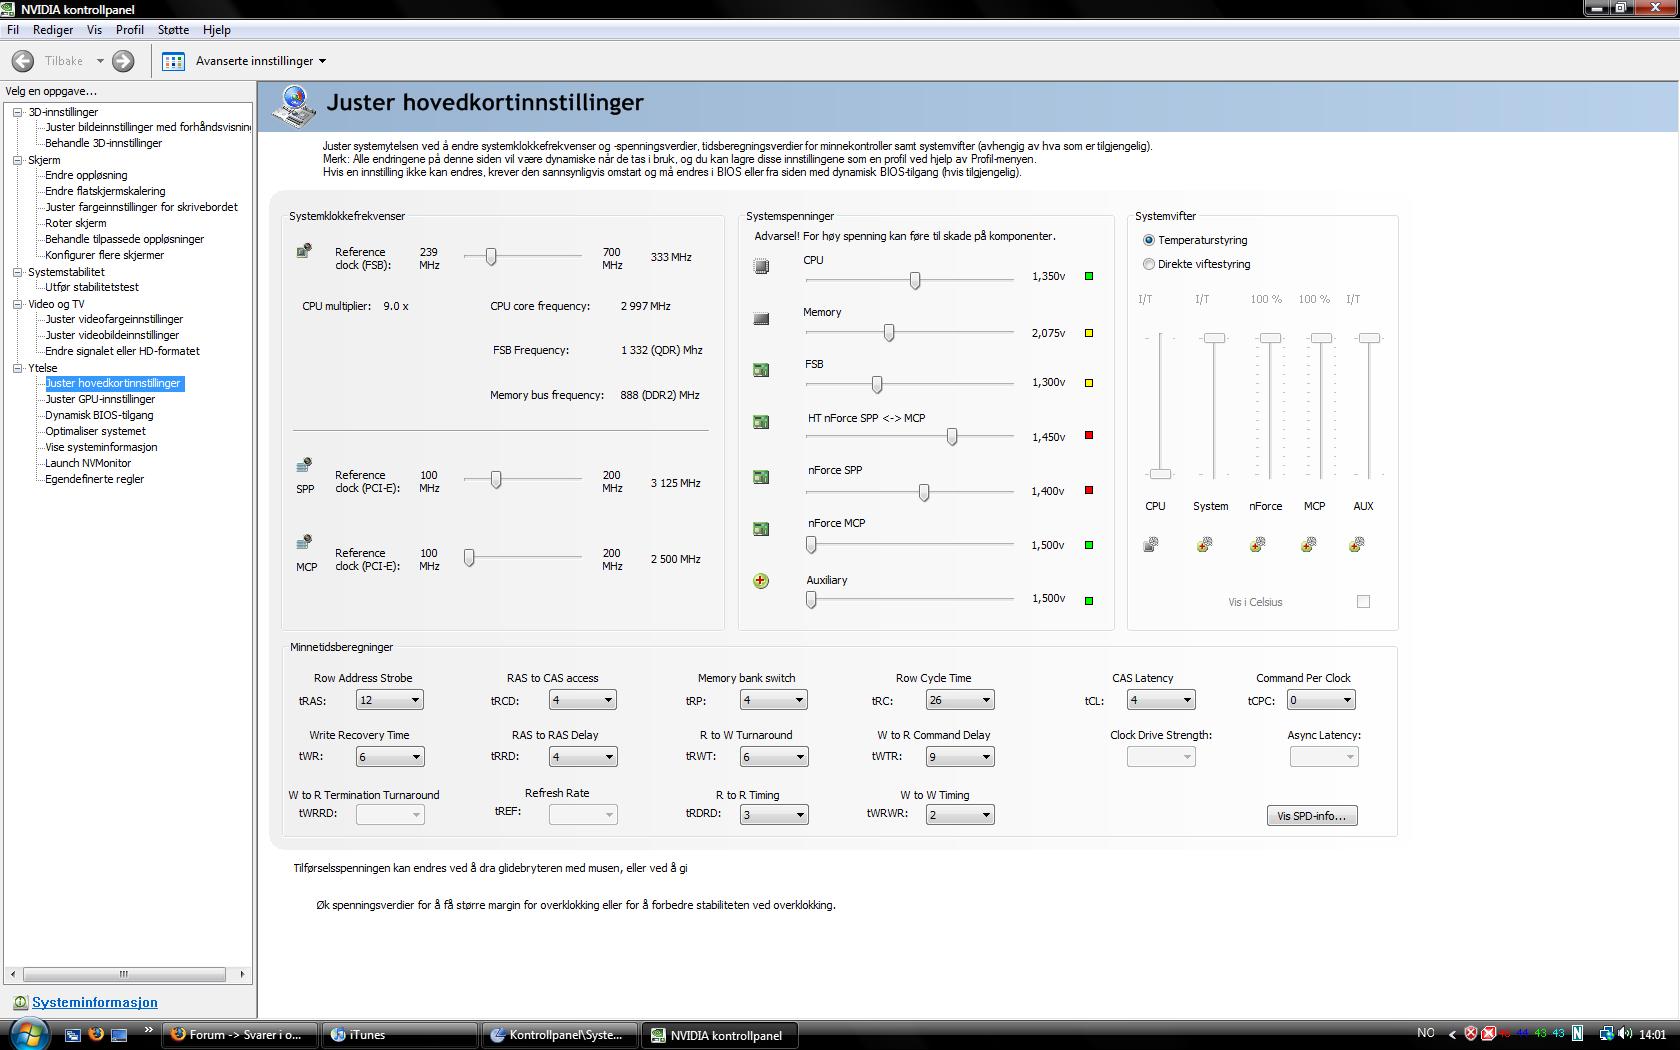
Task: Click the CPU voltage chip icon
Action: (x=761, y=266)
